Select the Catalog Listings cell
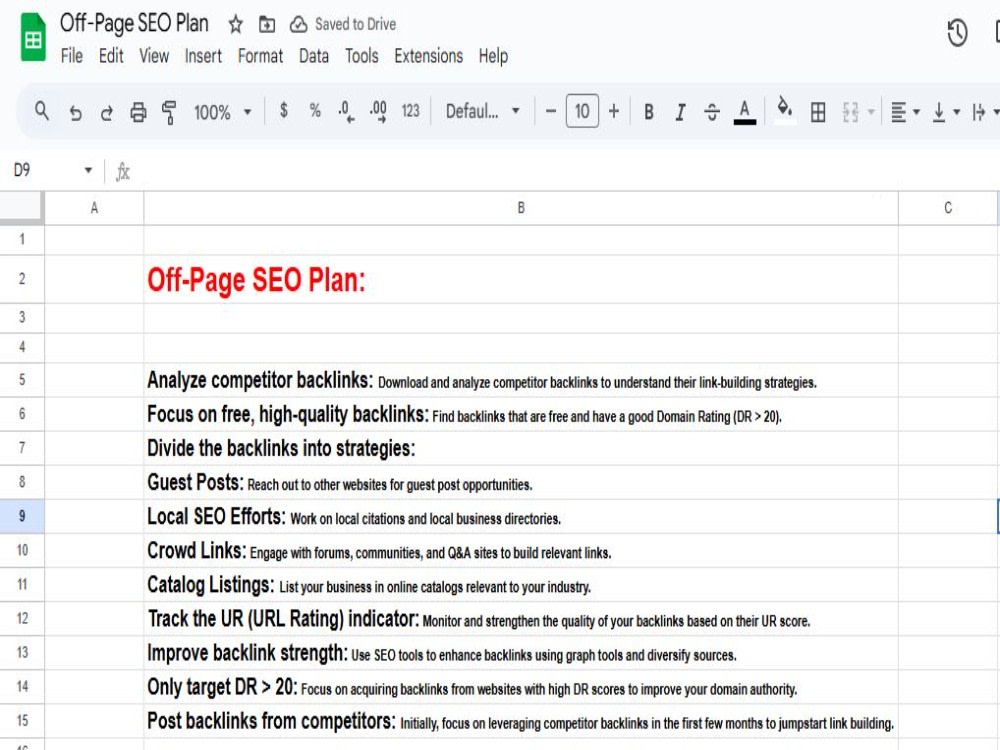This screenshot has width=1000, height=750. [x=521, y=584]
